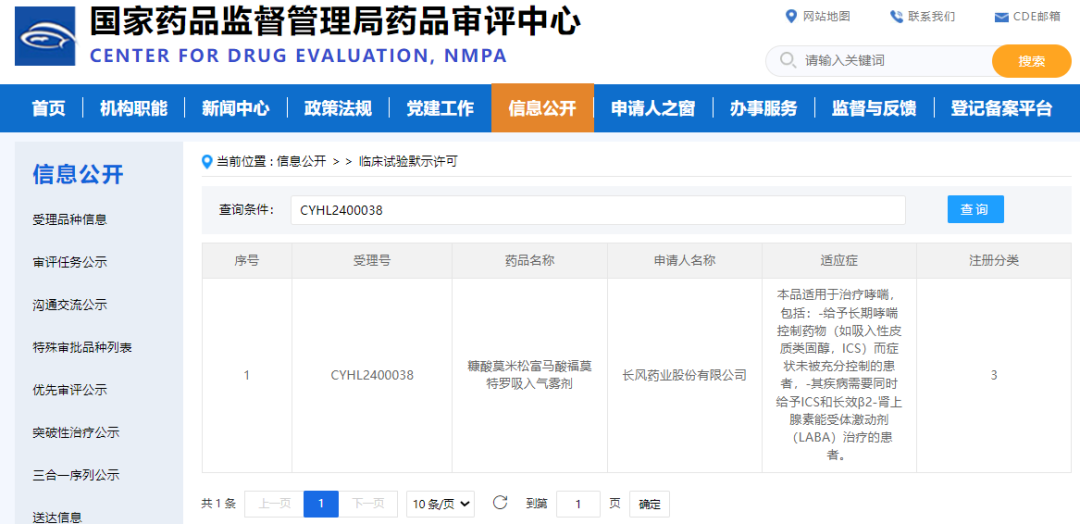Click the refresh icon beside page size
The height and width of the screenshot is (524, 1080).
click(x=500, y=503)
